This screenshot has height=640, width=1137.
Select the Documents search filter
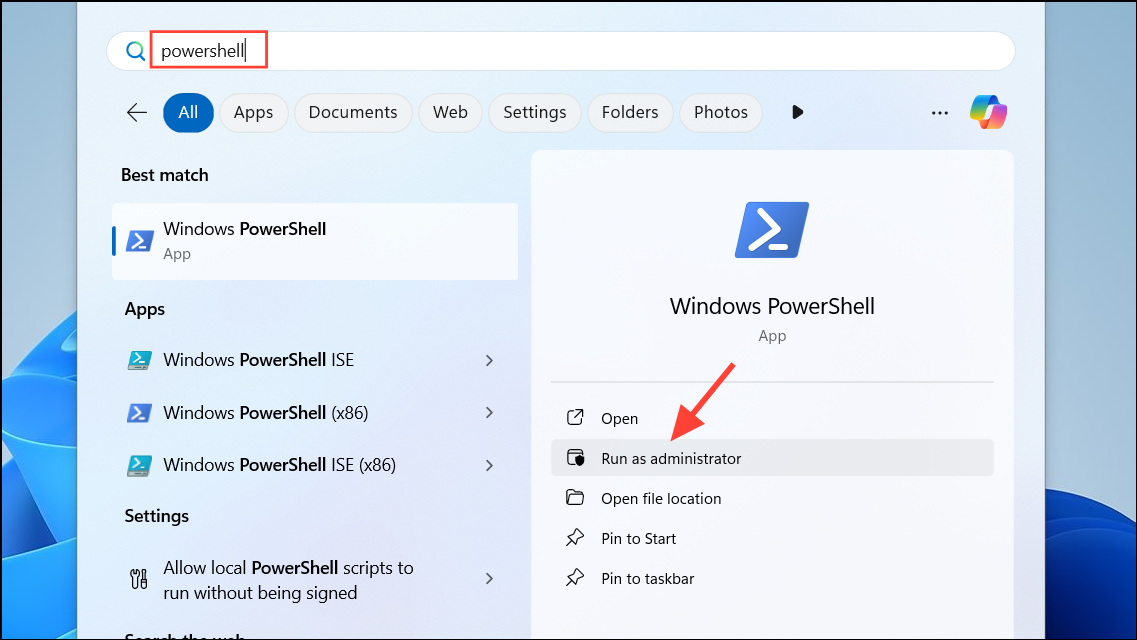352,112
